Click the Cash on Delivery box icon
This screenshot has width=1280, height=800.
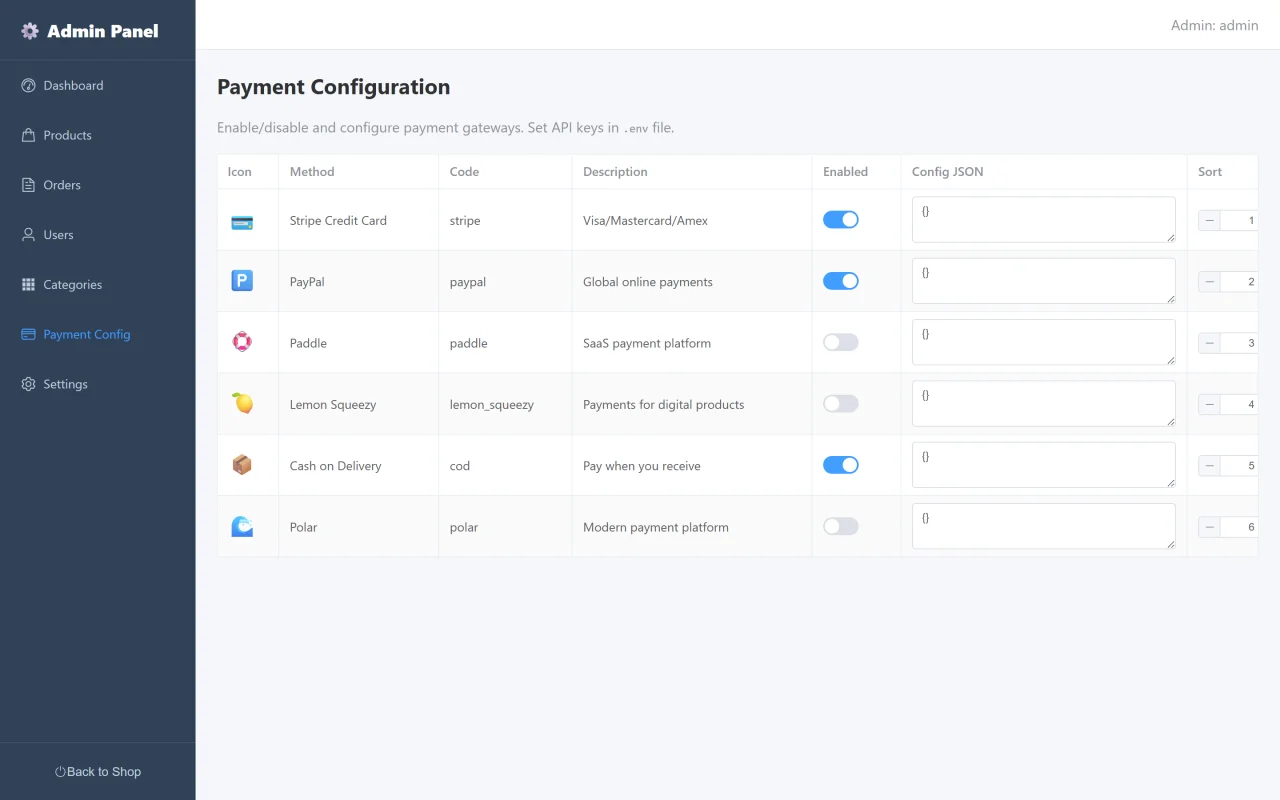(x=242, y=466)
